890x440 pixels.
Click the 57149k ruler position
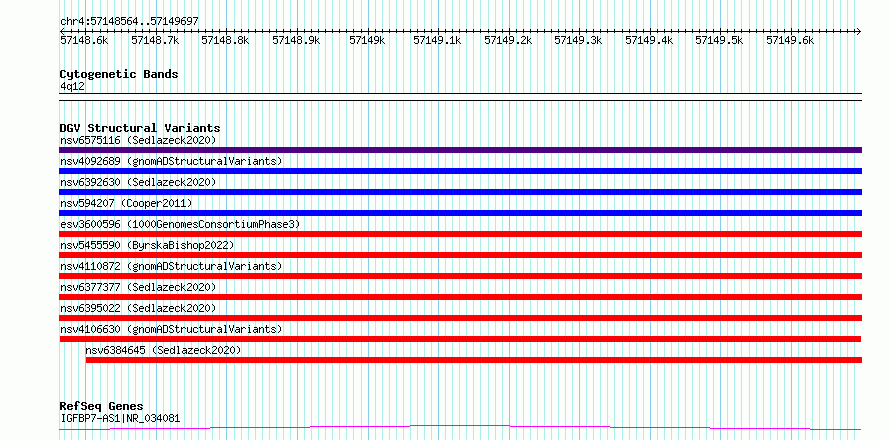pos(367,40)
